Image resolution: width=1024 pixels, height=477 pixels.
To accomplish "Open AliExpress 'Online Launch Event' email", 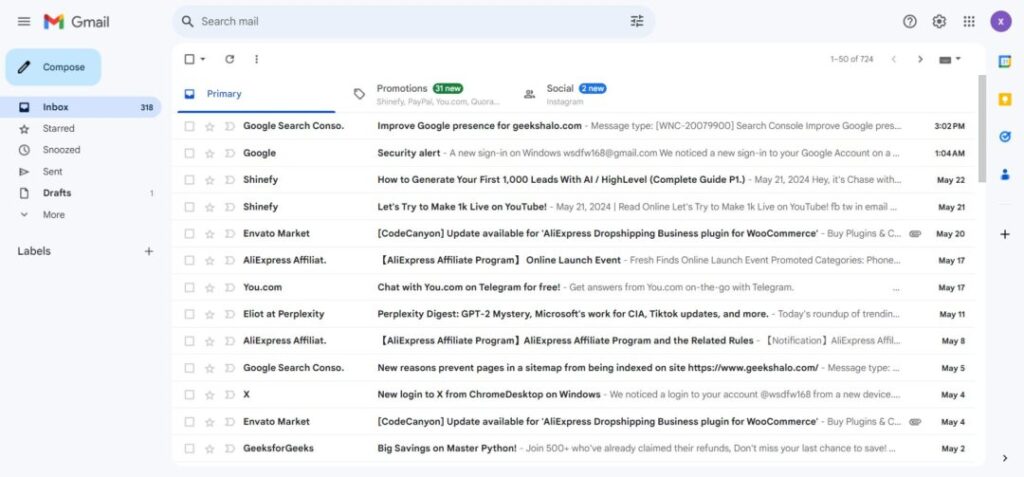I will 575,261.
